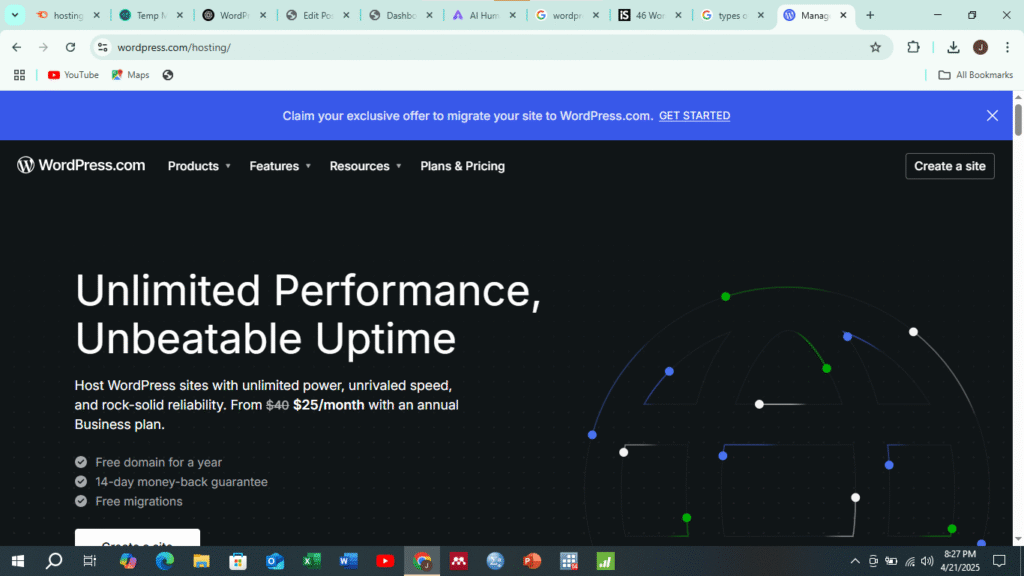Screen dimensions: 1024x576
Task: Expand the Features menu
Action: tap(280, 166)
